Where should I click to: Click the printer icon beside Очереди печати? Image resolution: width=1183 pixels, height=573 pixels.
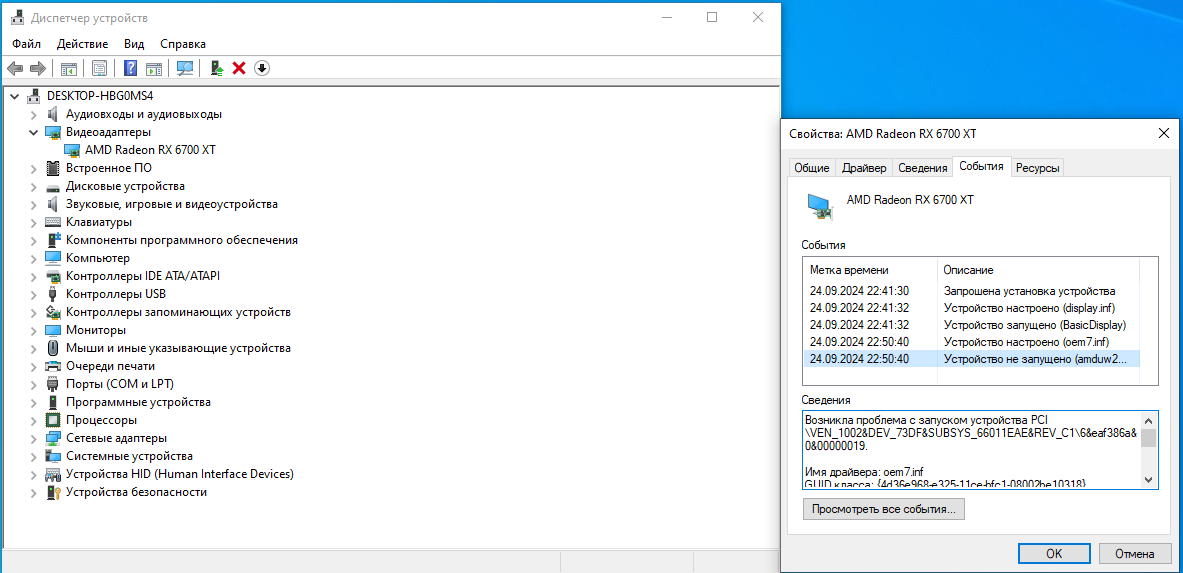[x=53, y=366]
